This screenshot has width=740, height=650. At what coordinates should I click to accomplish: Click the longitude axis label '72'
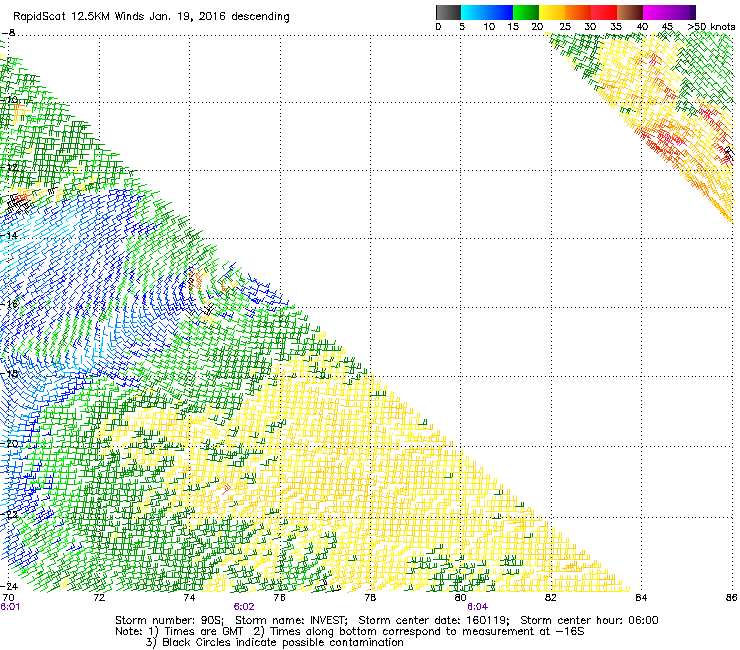(99, 598)
